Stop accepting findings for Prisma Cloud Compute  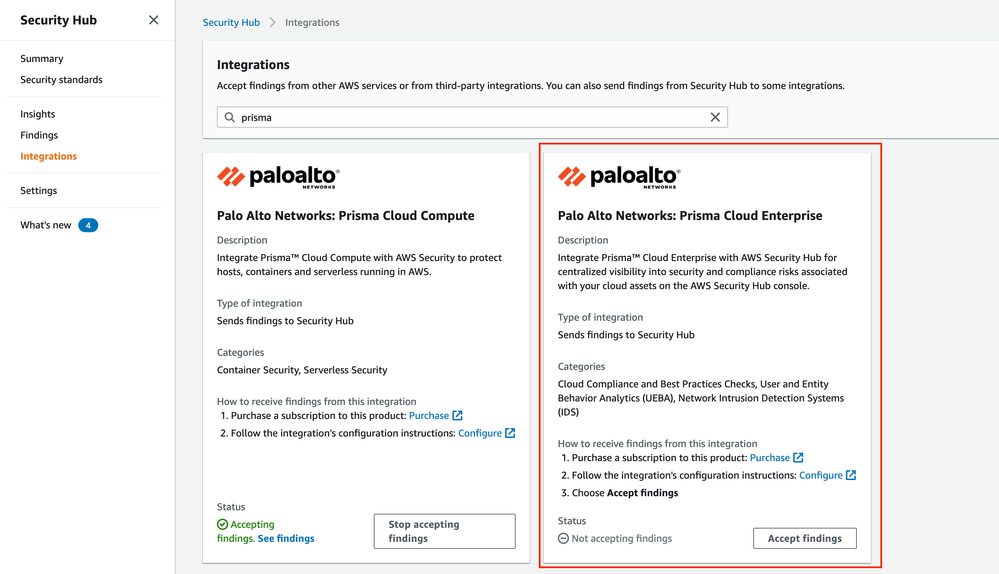(x=445, y=531)
